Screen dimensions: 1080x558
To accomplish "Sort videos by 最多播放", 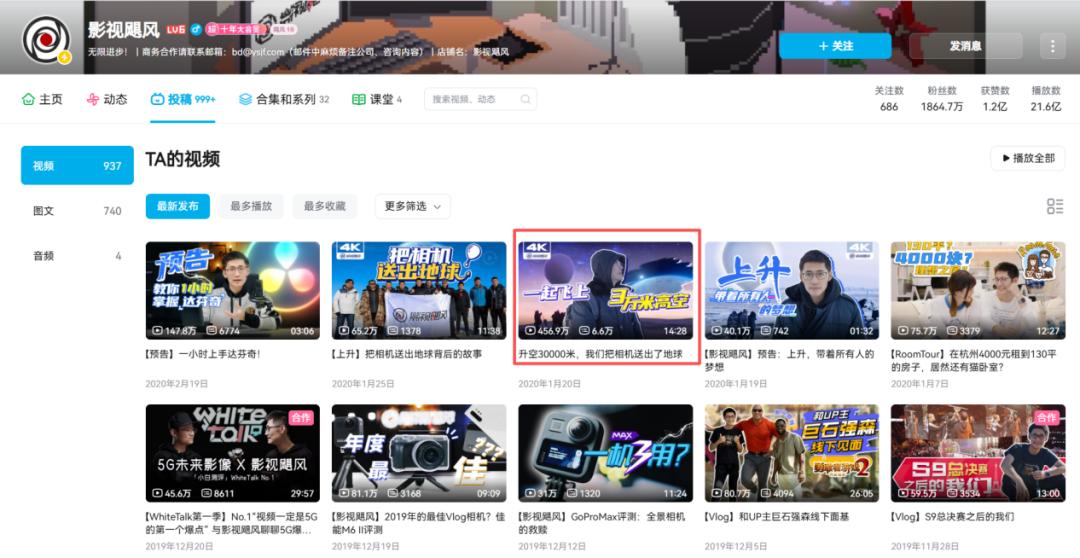I will (251, 206).
